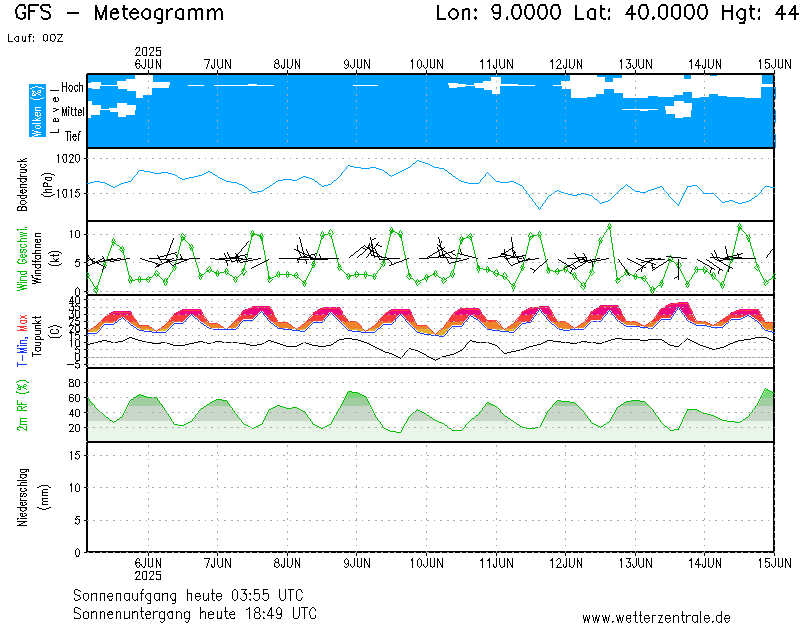Click the bottom '8JUN' date label
The image size is (800, 625).
click(287, 563)
